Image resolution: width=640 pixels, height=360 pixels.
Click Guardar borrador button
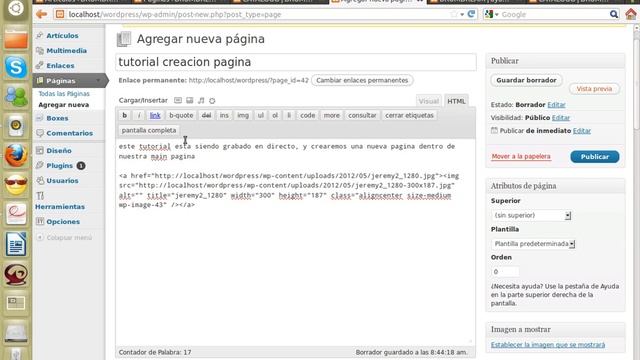point(526,80)
